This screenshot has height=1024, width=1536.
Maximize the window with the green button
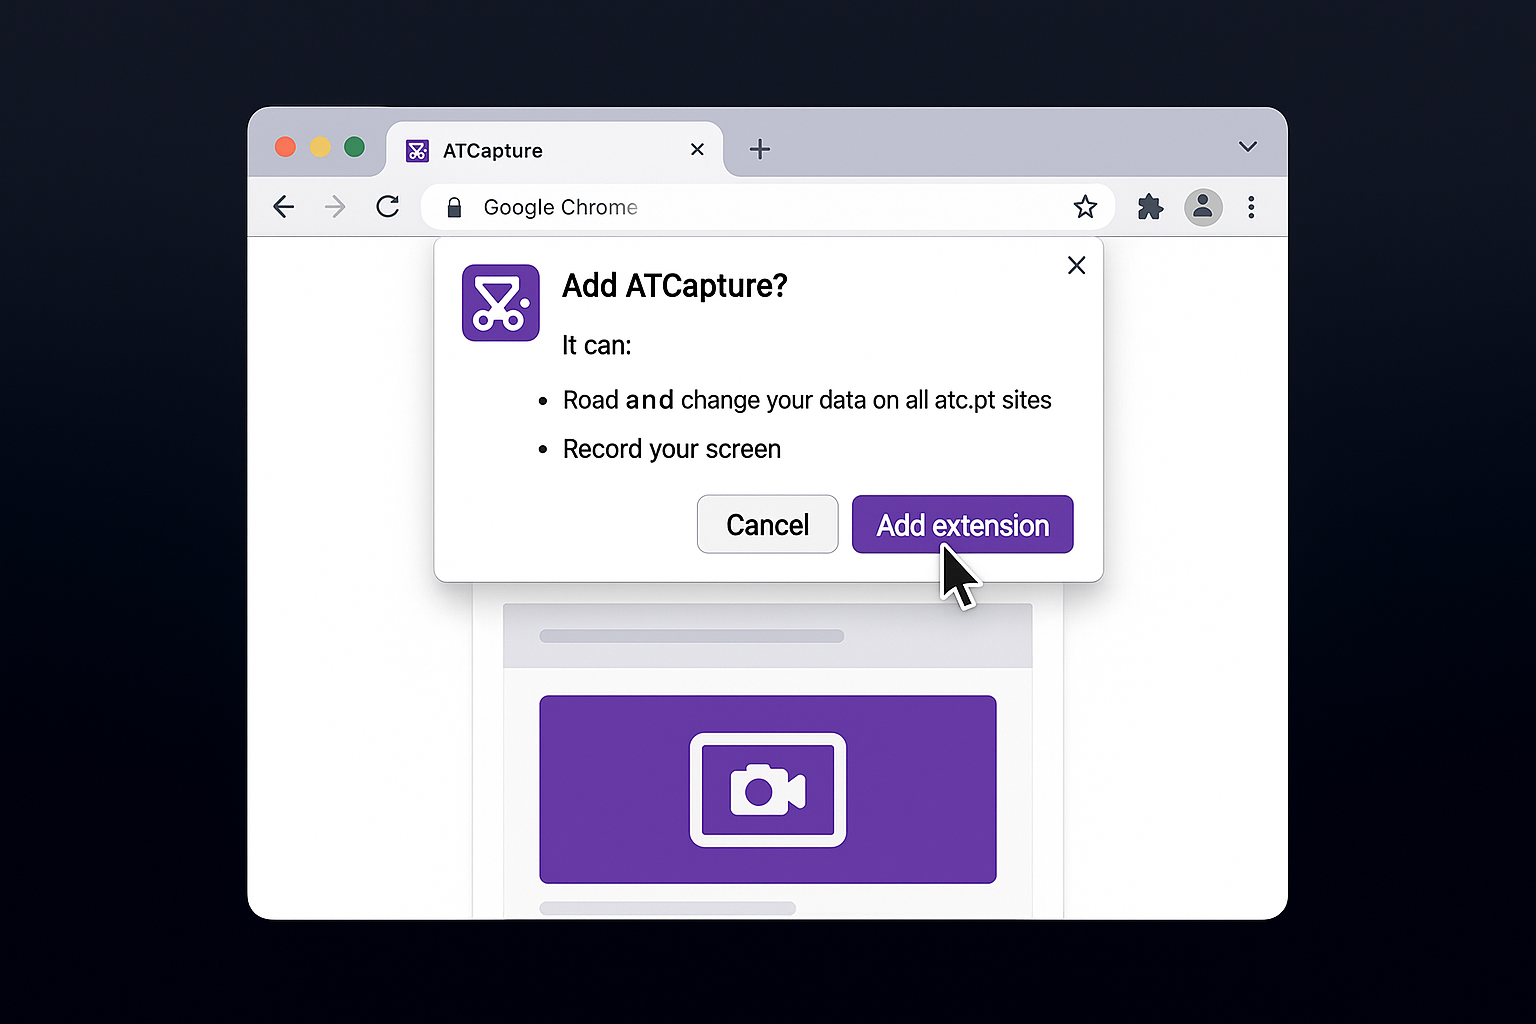[354, 147]
